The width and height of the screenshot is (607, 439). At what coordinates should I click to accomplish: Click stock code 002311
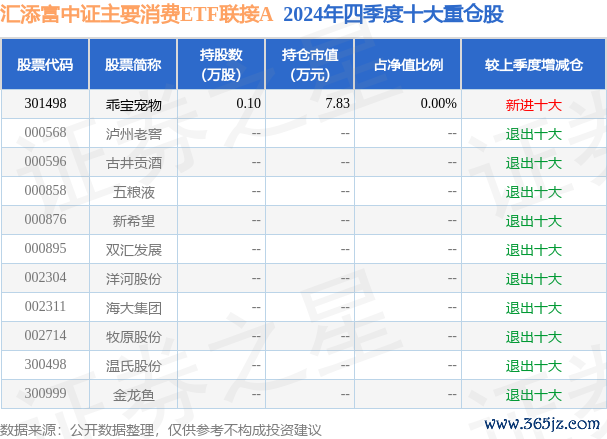coord(45,307)
